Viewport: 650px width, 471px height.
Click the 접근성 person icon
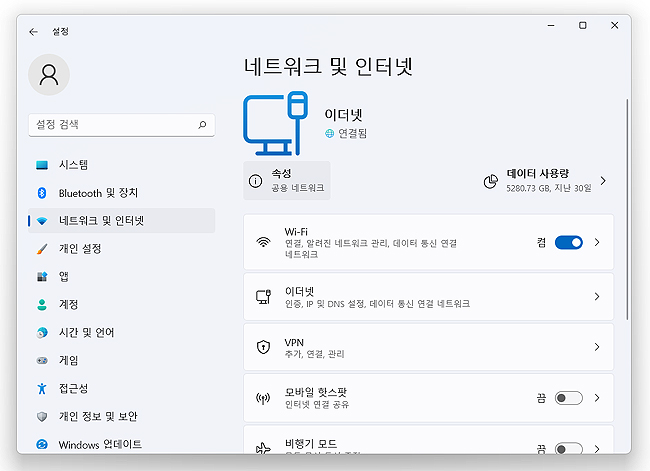coord(42,388)
